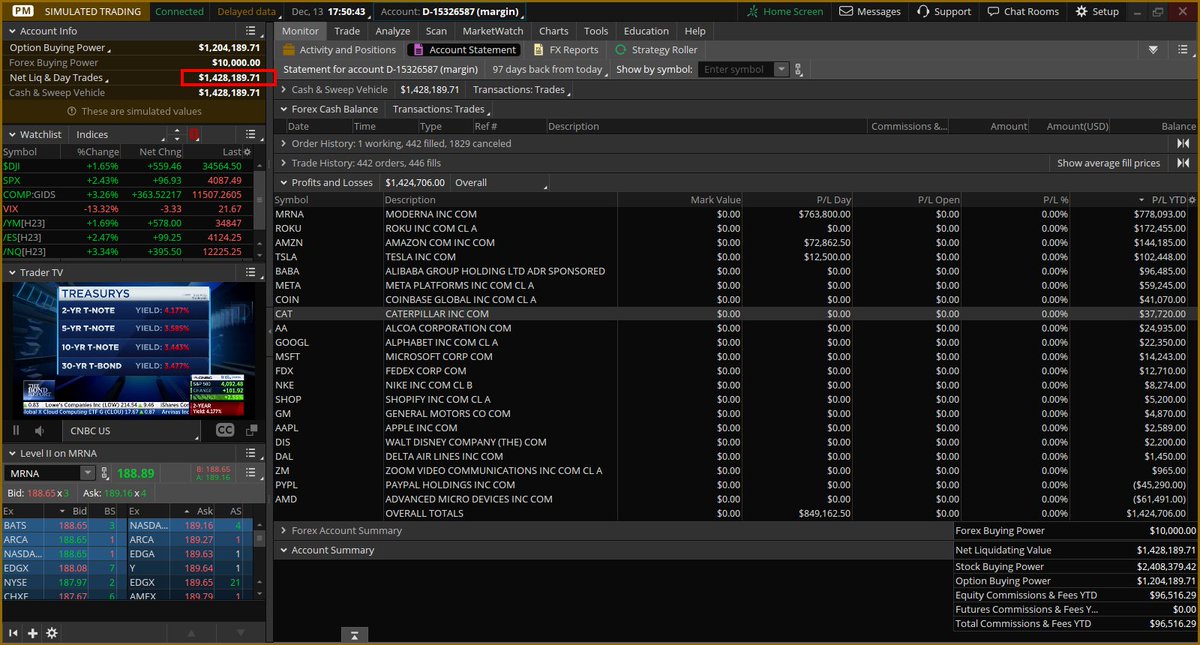Mute Trader TV speaker
The image size is (1200, 645).
[40, 430]
